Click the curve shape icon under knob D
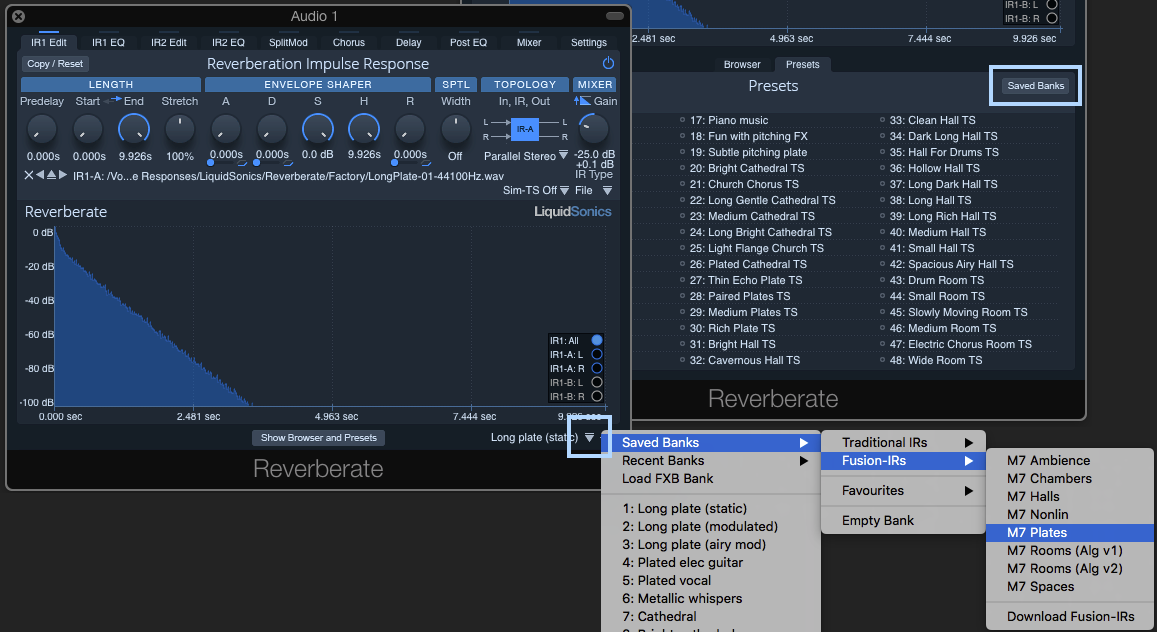This screenshot has height=632, width=1157. point(289,163)
